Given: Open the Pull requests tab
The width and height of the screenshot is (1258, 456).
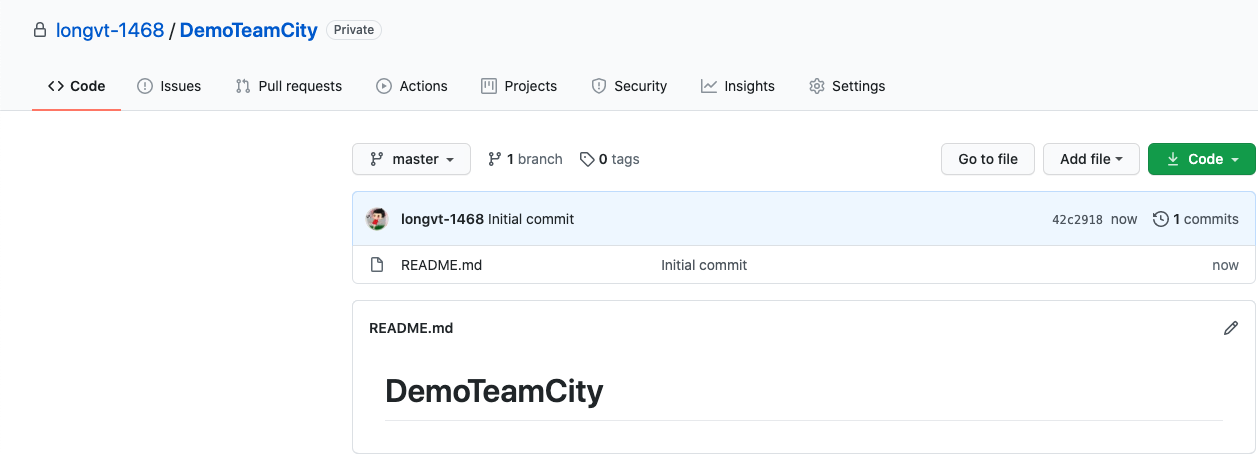Looking at the screenshot, I should click(x=289, y=86).
